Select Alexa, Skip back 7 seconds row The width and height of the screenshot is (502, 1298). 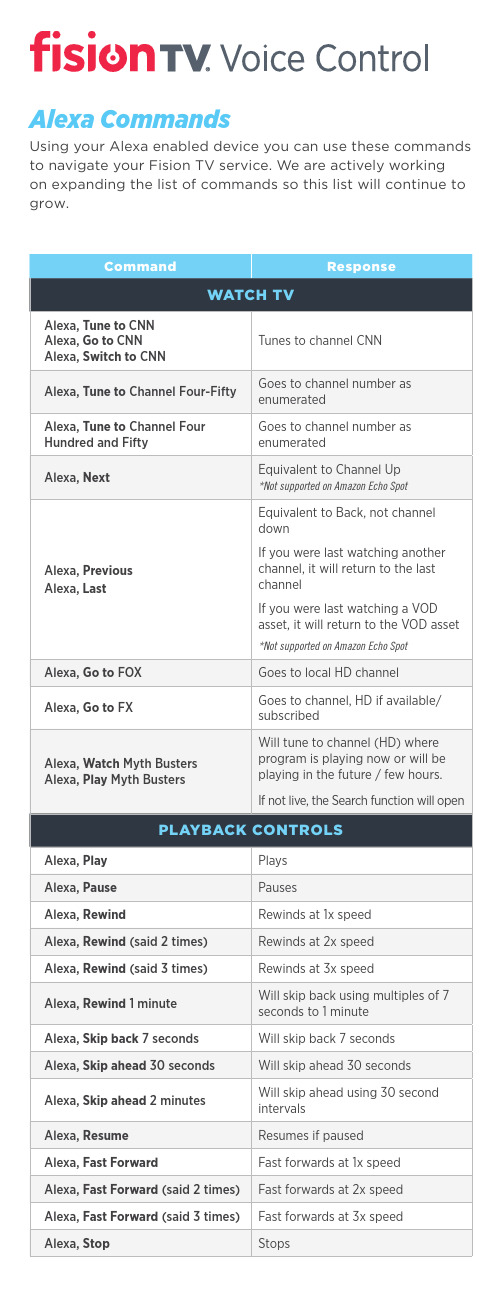coord(251,1038)
